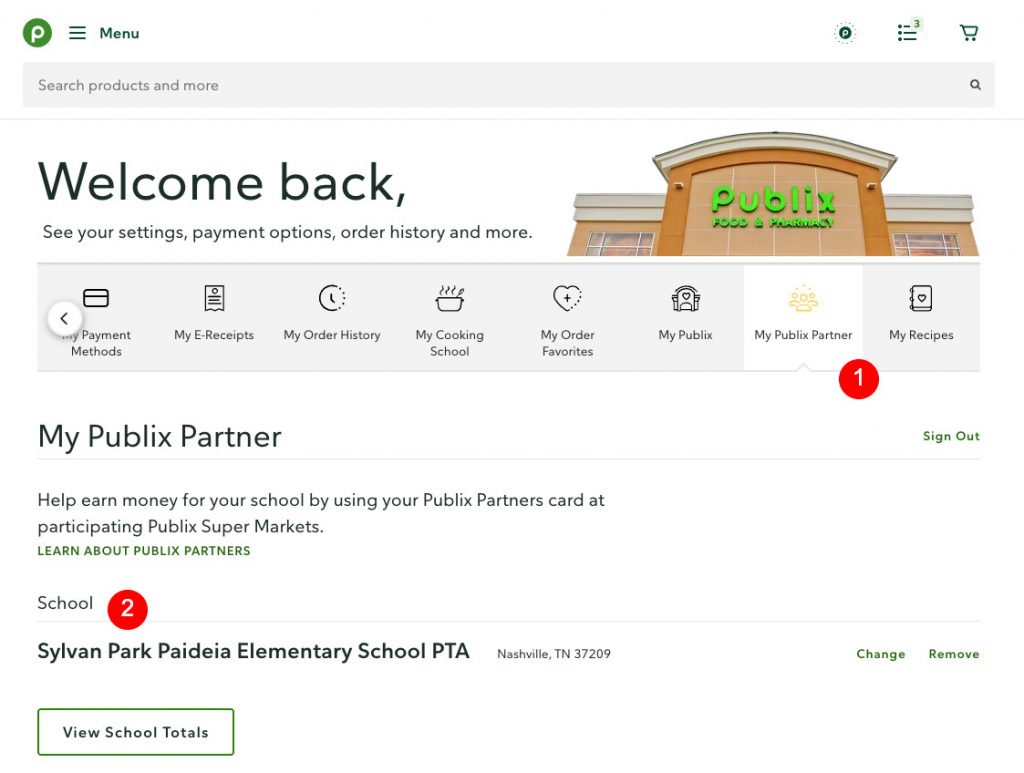Open the shopping list icon with badge

tap(908, 31)
